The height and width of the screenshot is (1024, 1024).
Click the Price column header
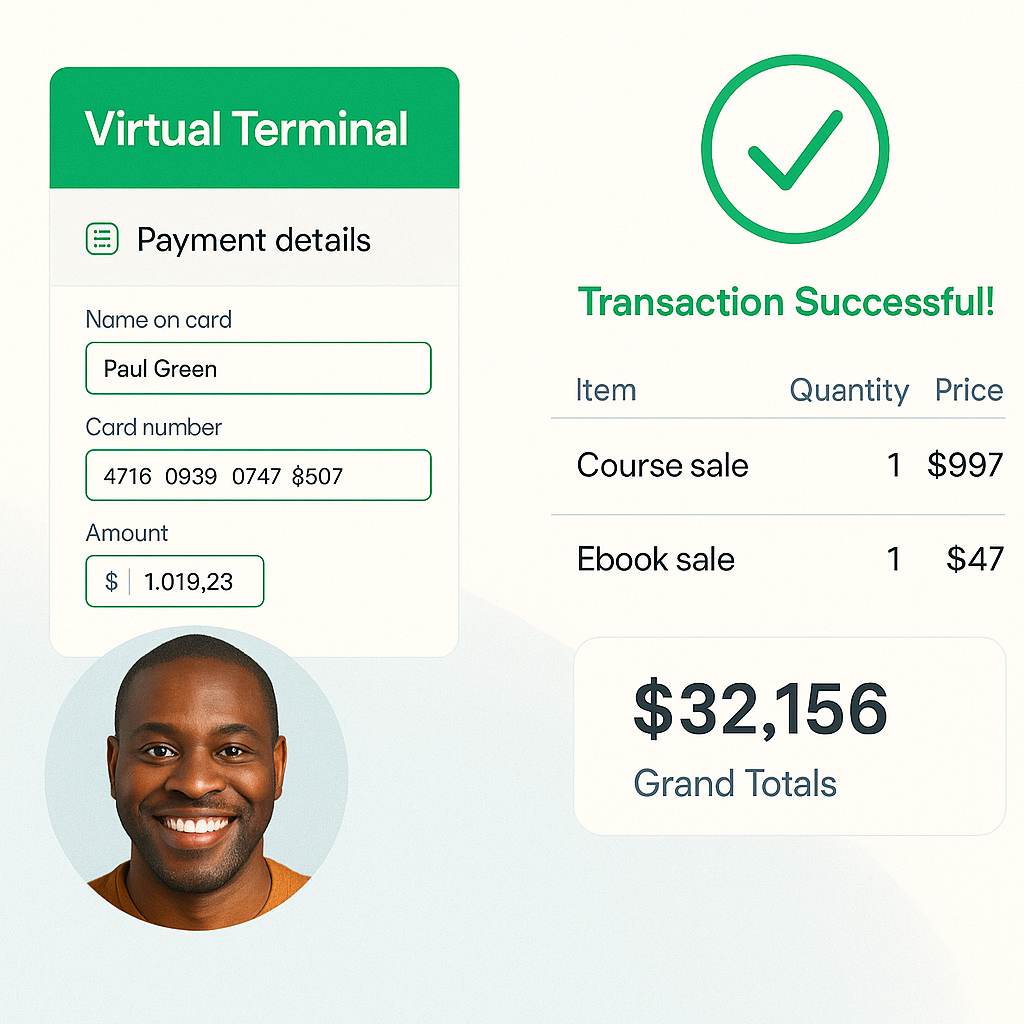(969, 390)
